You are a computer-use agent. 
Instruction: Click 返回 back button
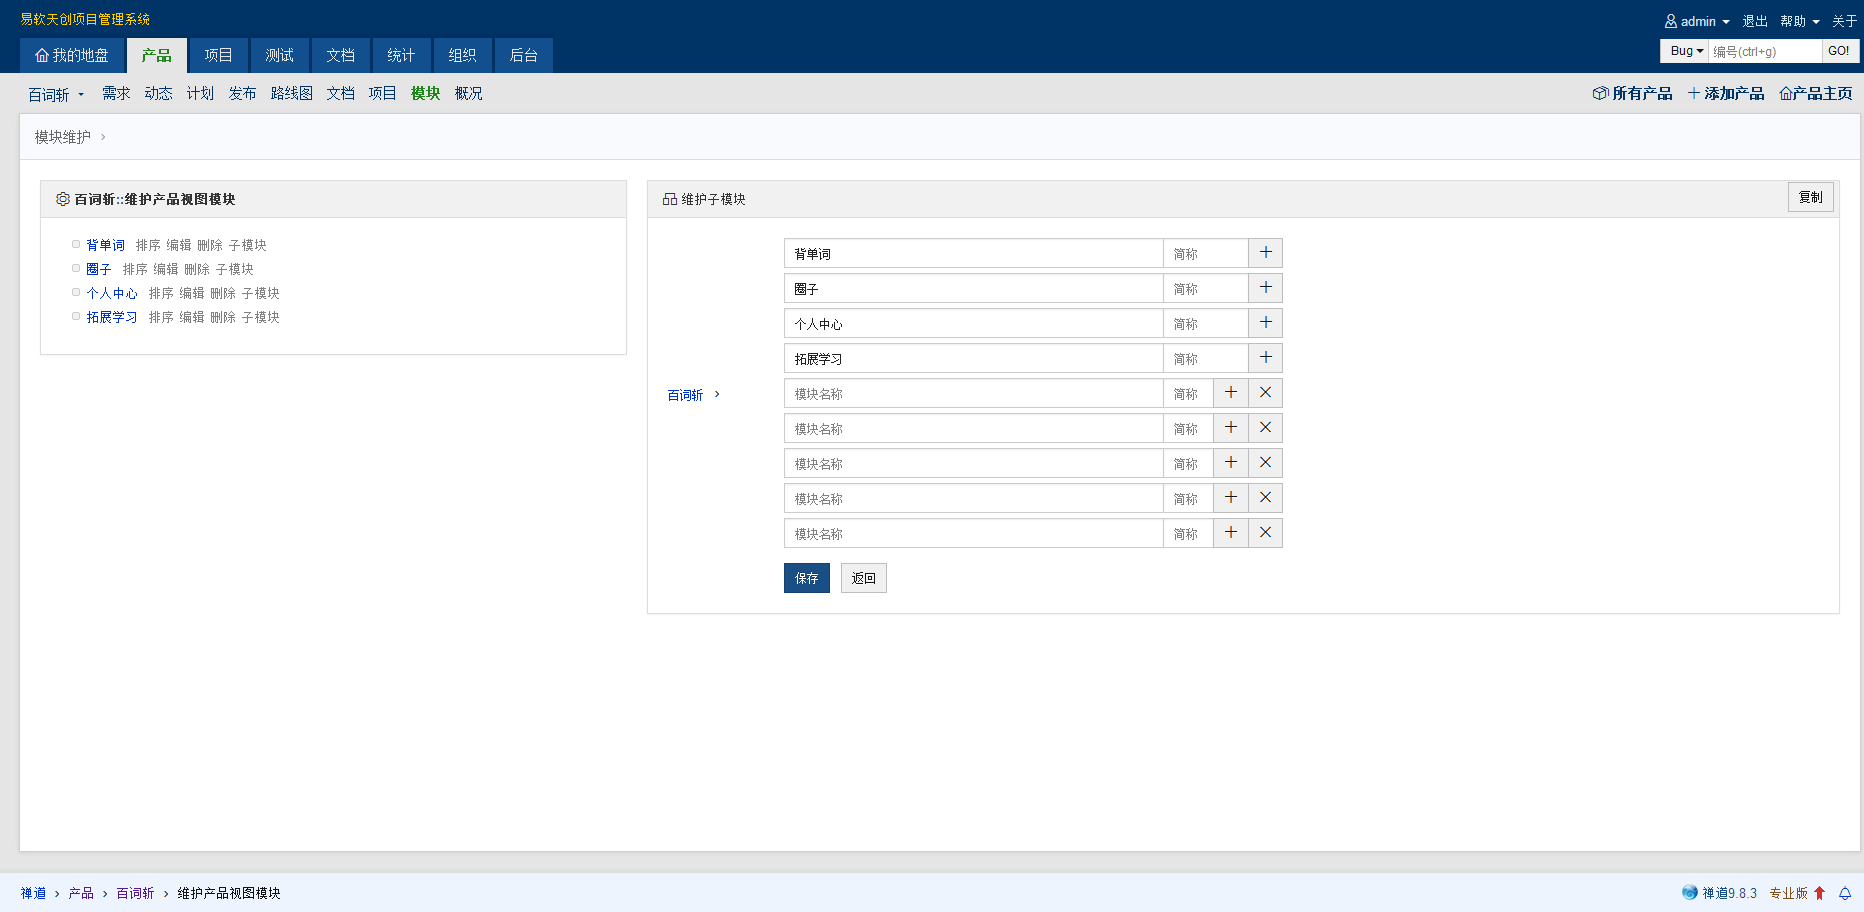(x=864, y=578)
